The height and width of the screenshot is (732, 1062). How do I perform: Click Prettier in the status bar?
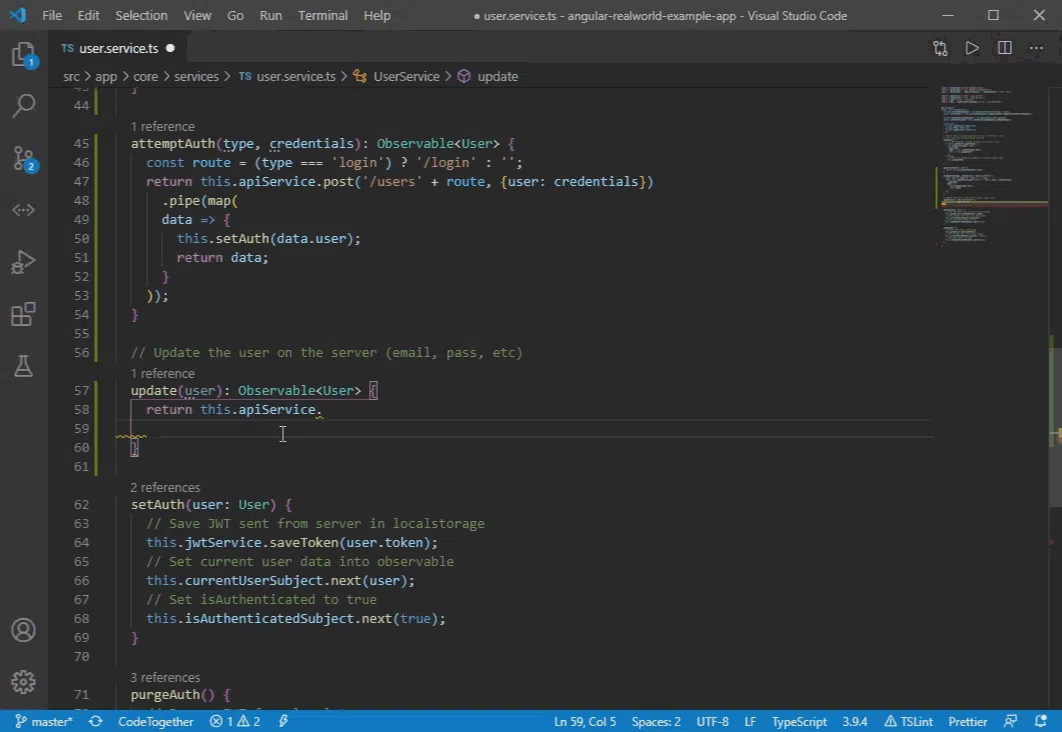point(967,722)
